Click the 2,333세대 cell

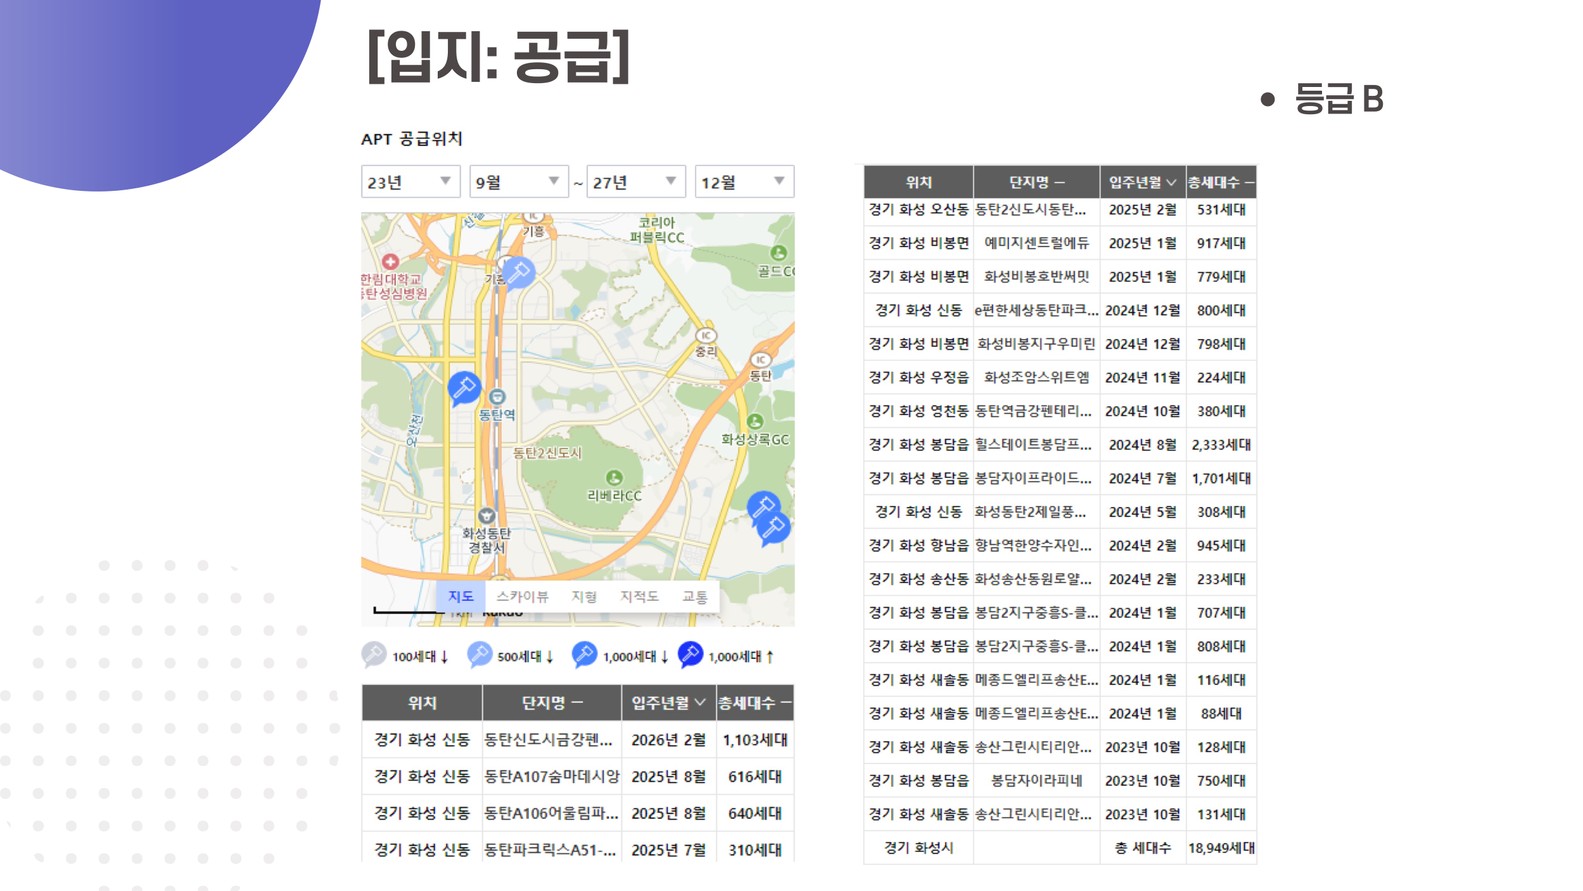click(x=1221, y=444)
